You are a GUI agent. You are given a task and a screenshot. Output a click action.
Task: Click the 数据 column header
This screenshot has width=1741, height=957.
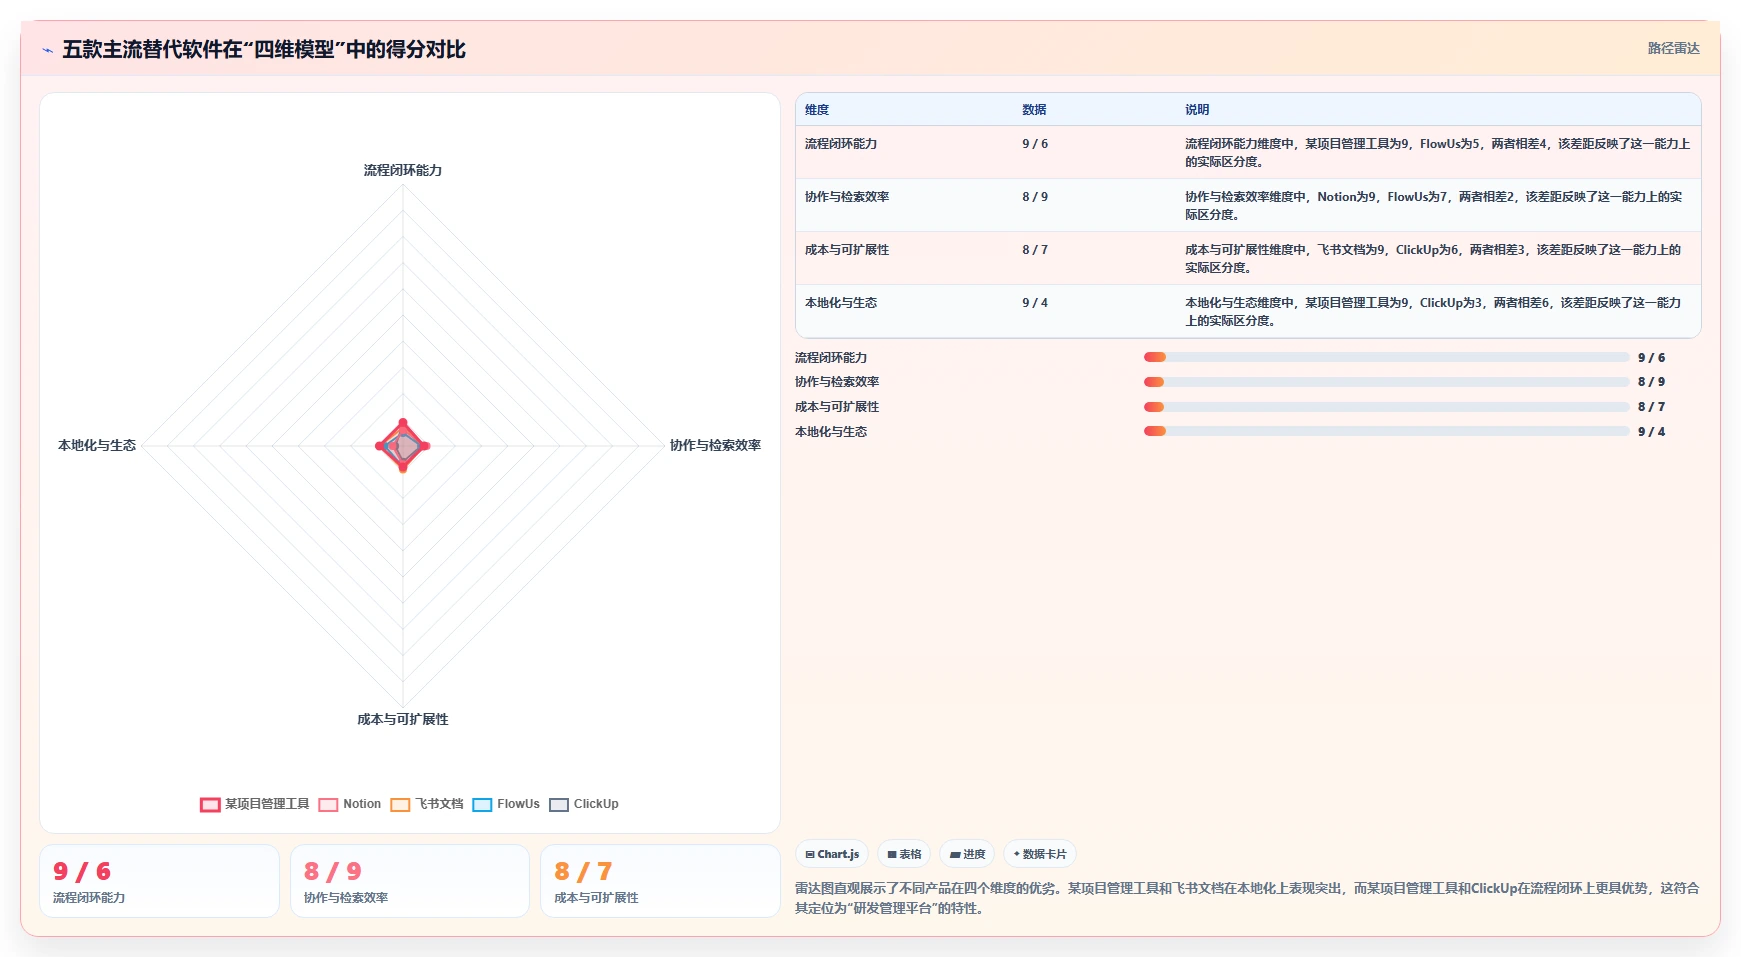[x=1034, y=110]
